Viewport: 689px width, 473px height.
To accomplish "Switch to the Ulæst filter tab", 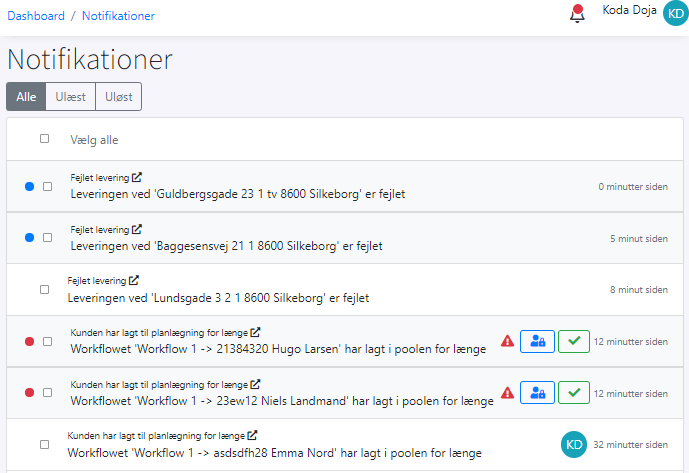I will 70,97.
